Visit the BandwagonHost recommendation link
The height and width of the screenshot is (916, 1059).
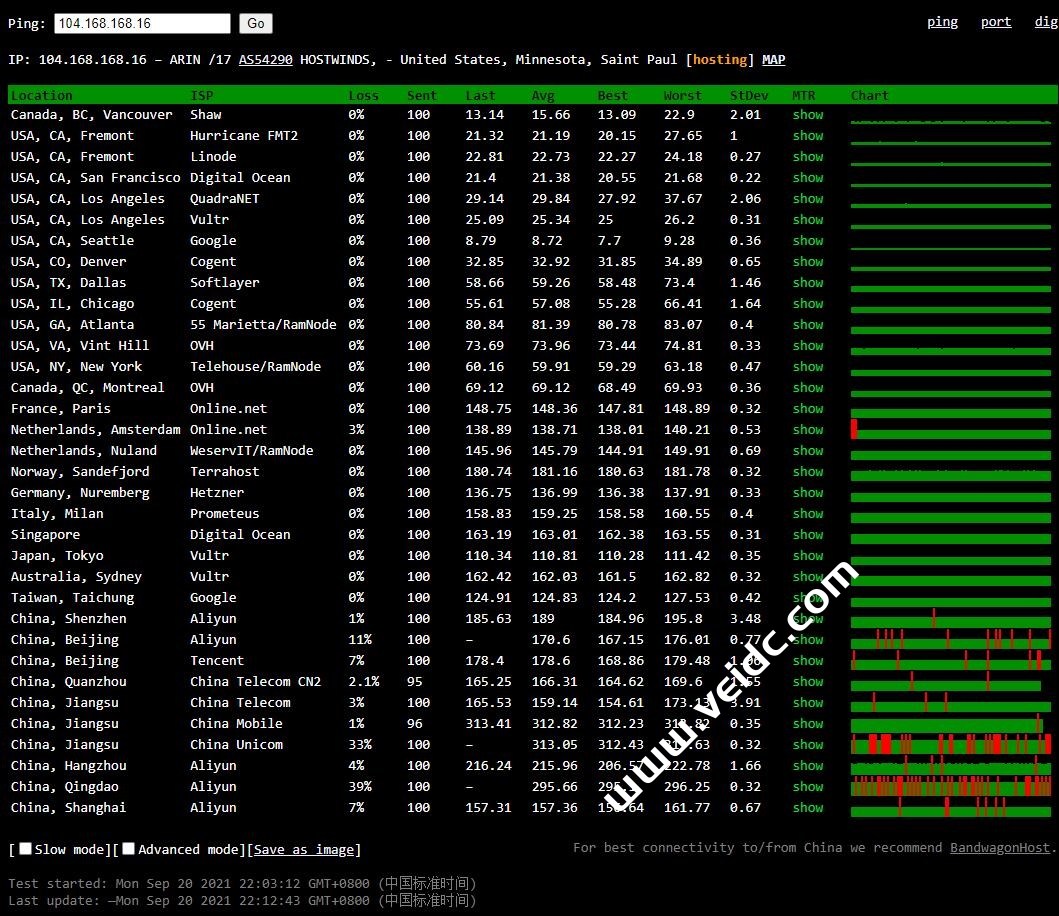click(x=999, y=848)
